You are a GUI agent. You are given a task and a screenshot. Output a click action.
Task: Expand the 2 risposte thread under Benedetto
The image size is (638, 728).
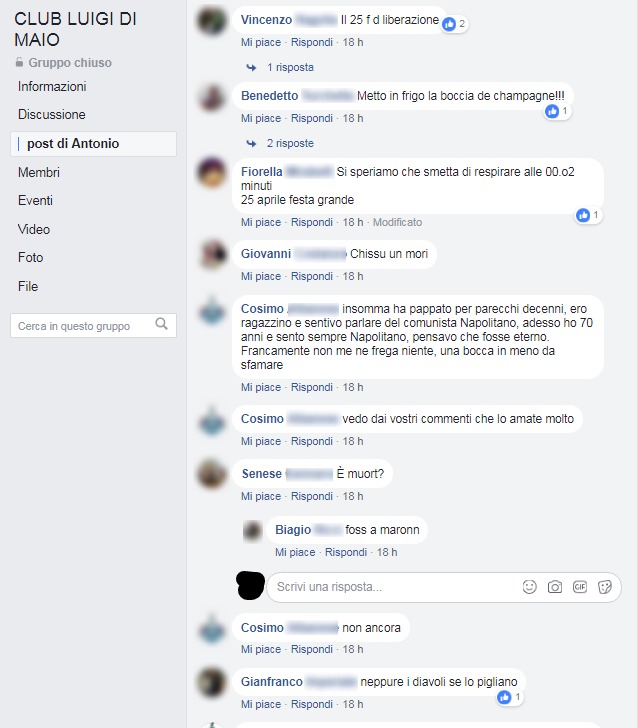coord(280,143)
